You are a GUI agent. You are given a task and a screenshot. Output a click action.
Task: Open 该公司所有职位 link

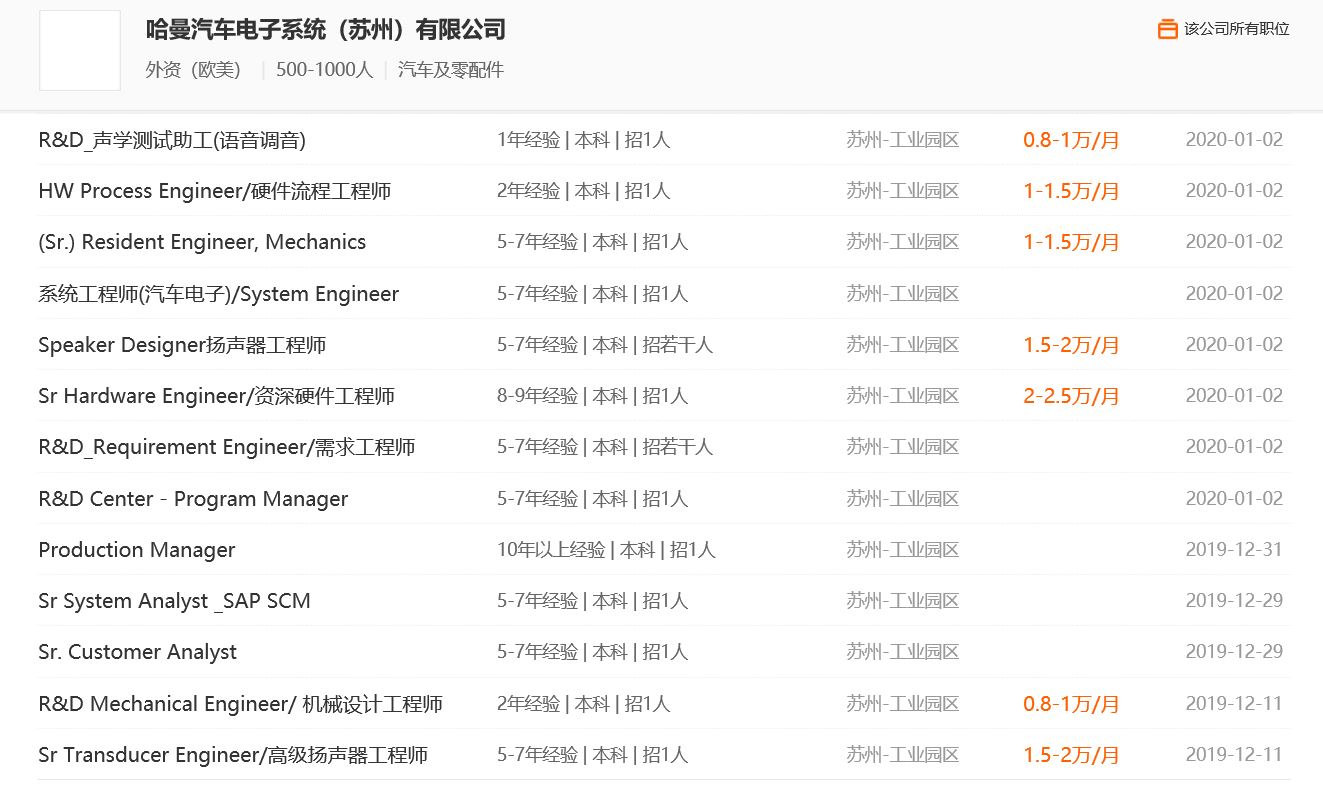click(x=1236, y=29)
